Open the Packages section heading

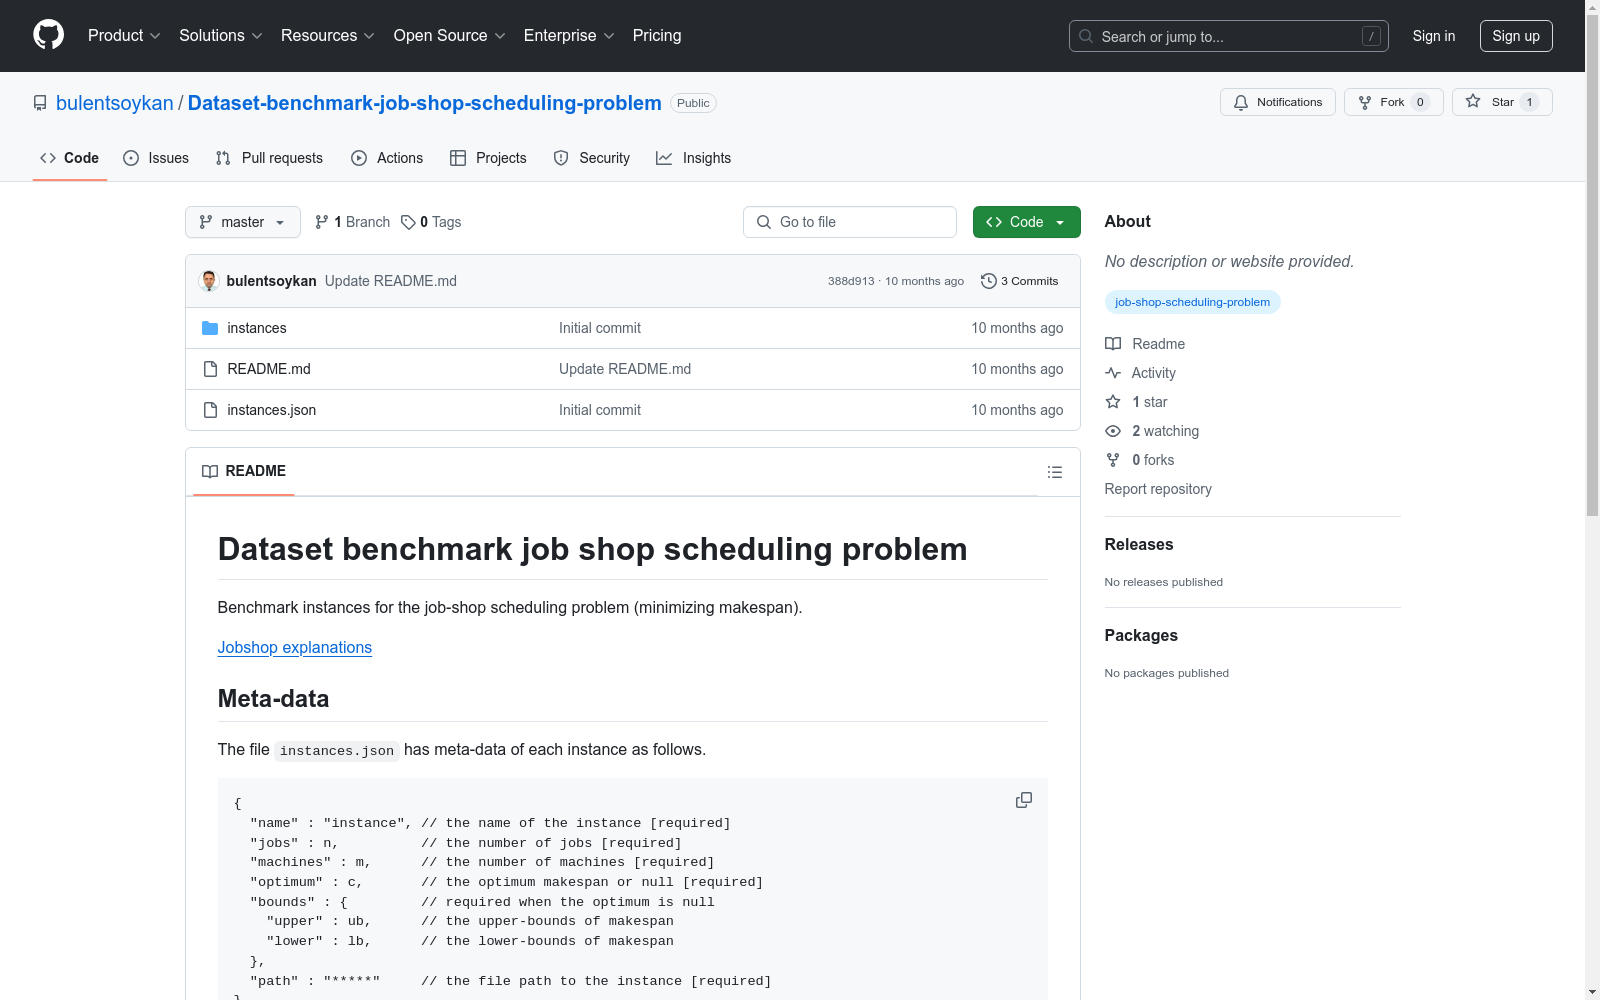click(1141, 635)
